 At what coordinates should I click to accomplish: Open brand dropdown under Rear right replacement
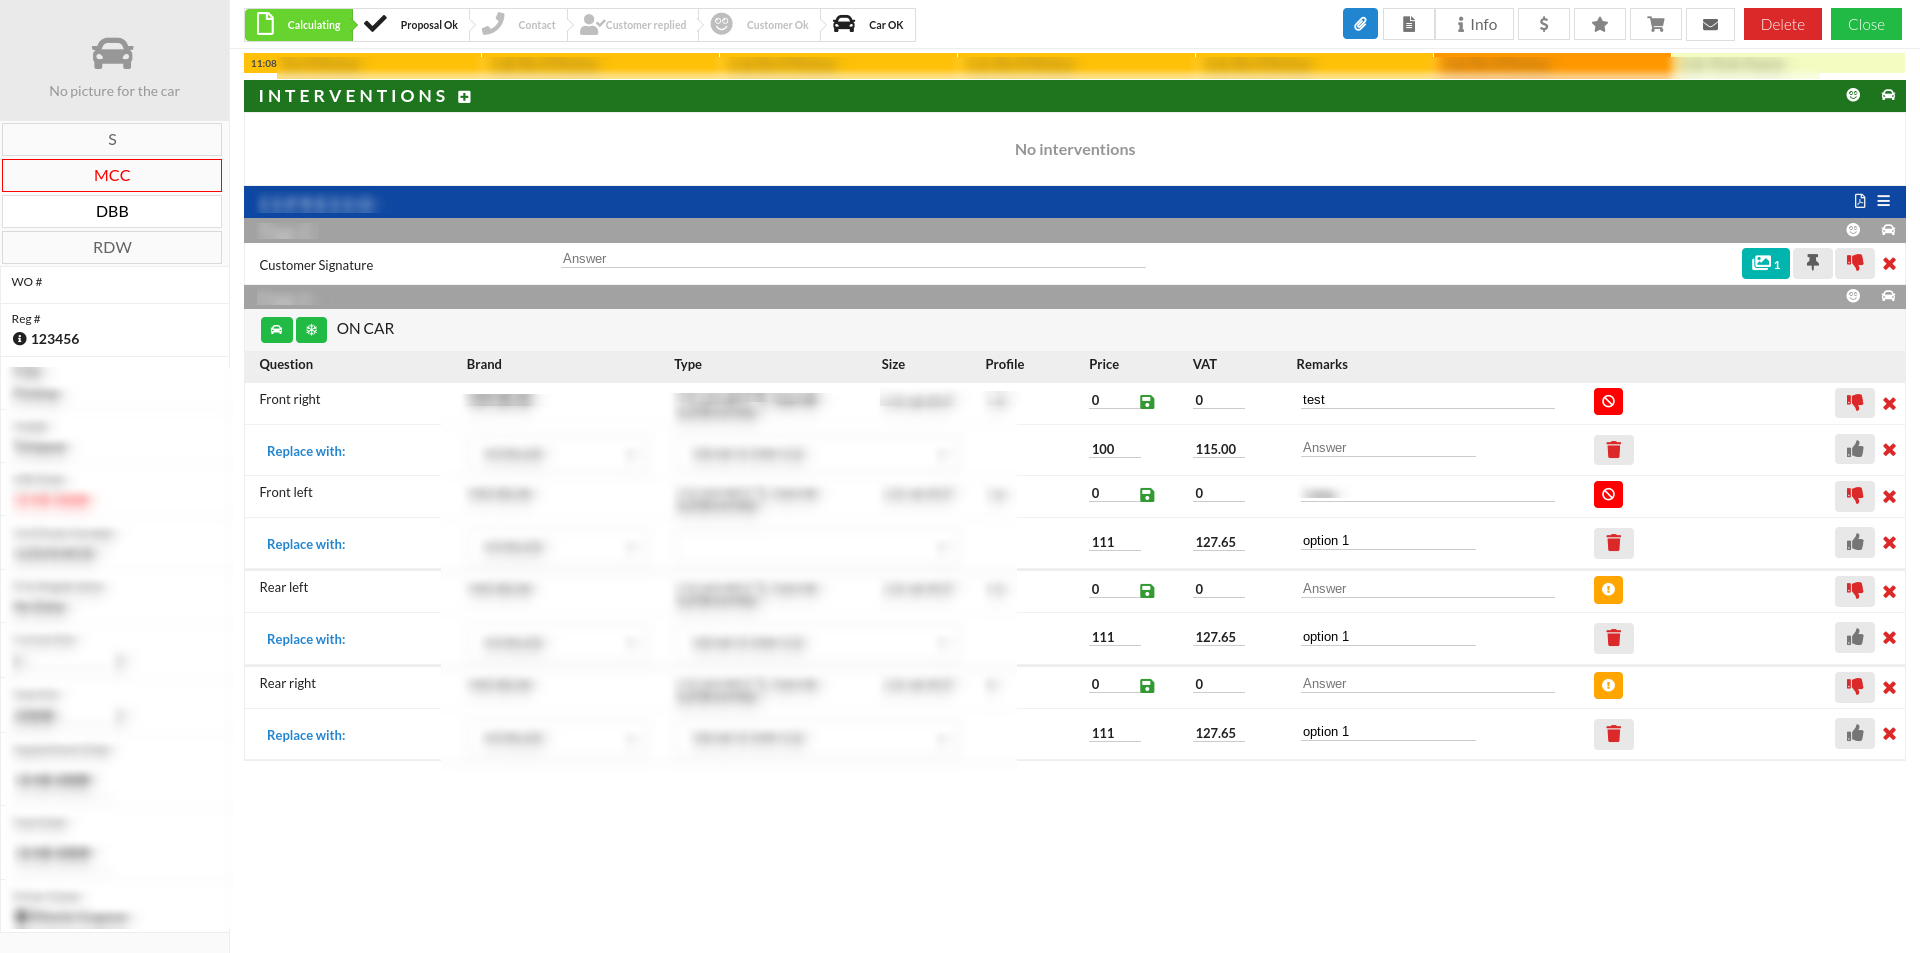click(x=559, y=739)
